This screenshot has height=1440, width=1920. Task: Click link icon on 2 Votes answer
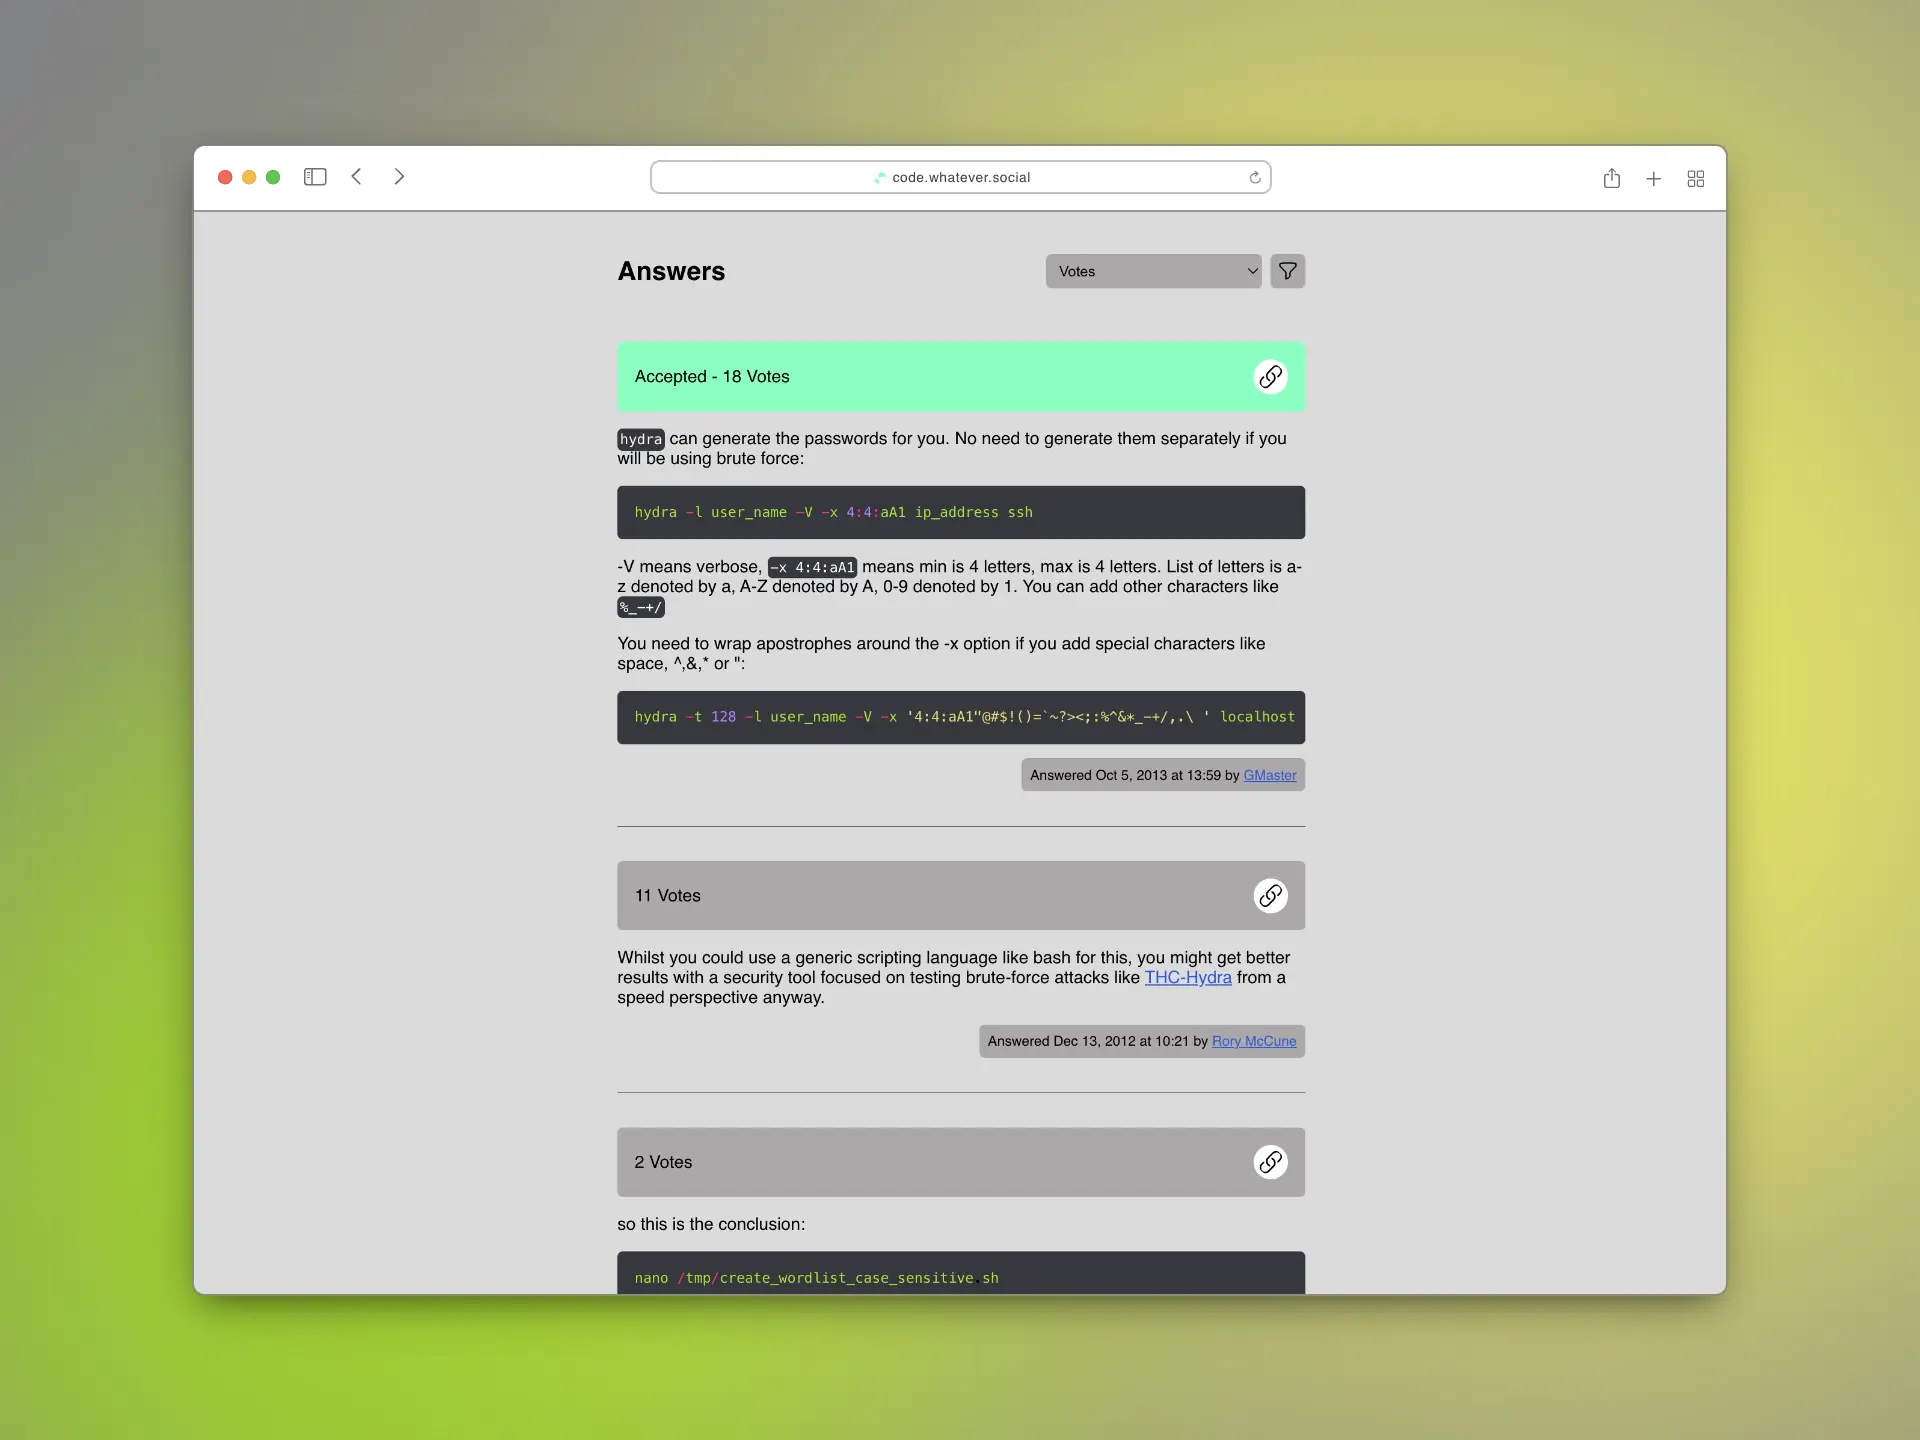[x=1270, y=1162]
